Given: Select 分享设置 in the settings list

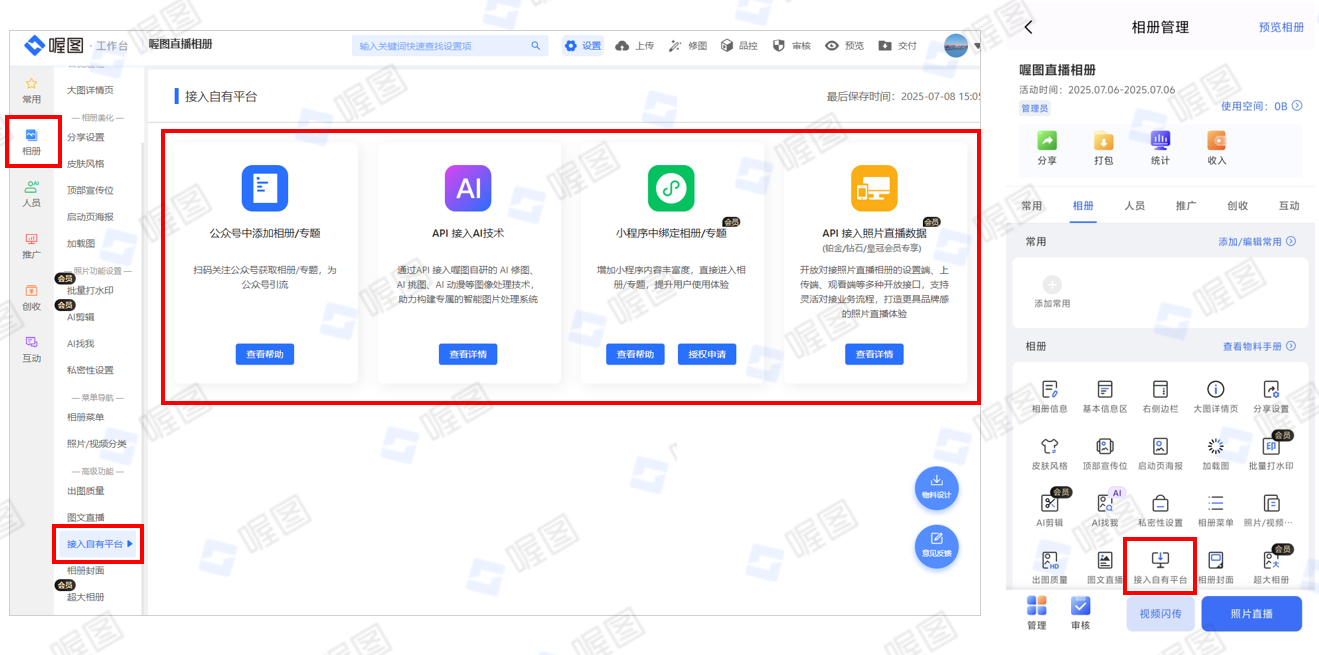Looking at the screenshot, I should tap(86, 137).
